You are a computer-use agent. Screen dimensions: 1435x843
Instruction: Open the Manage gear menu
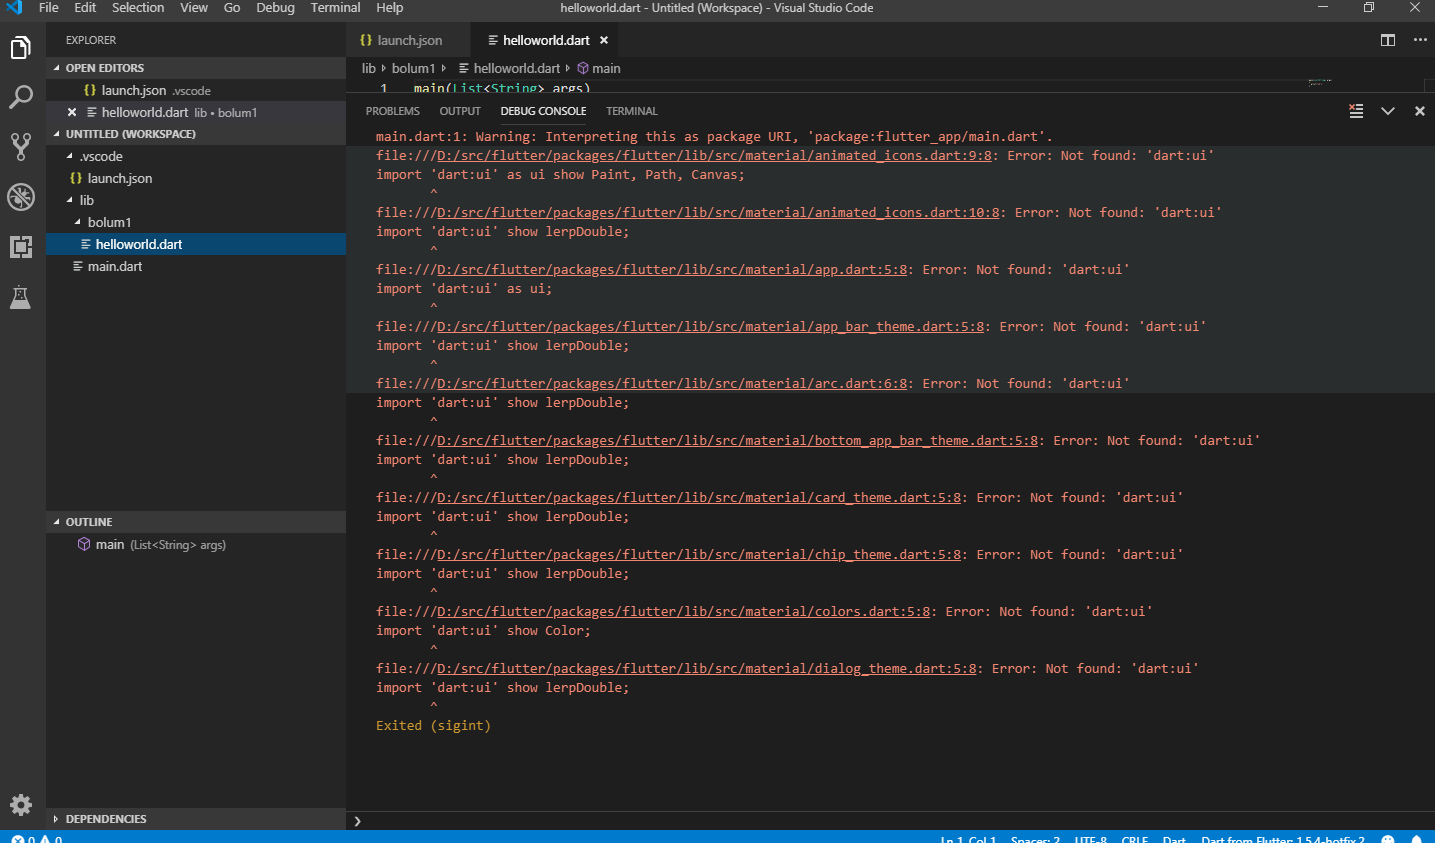[x=21, y=804]
